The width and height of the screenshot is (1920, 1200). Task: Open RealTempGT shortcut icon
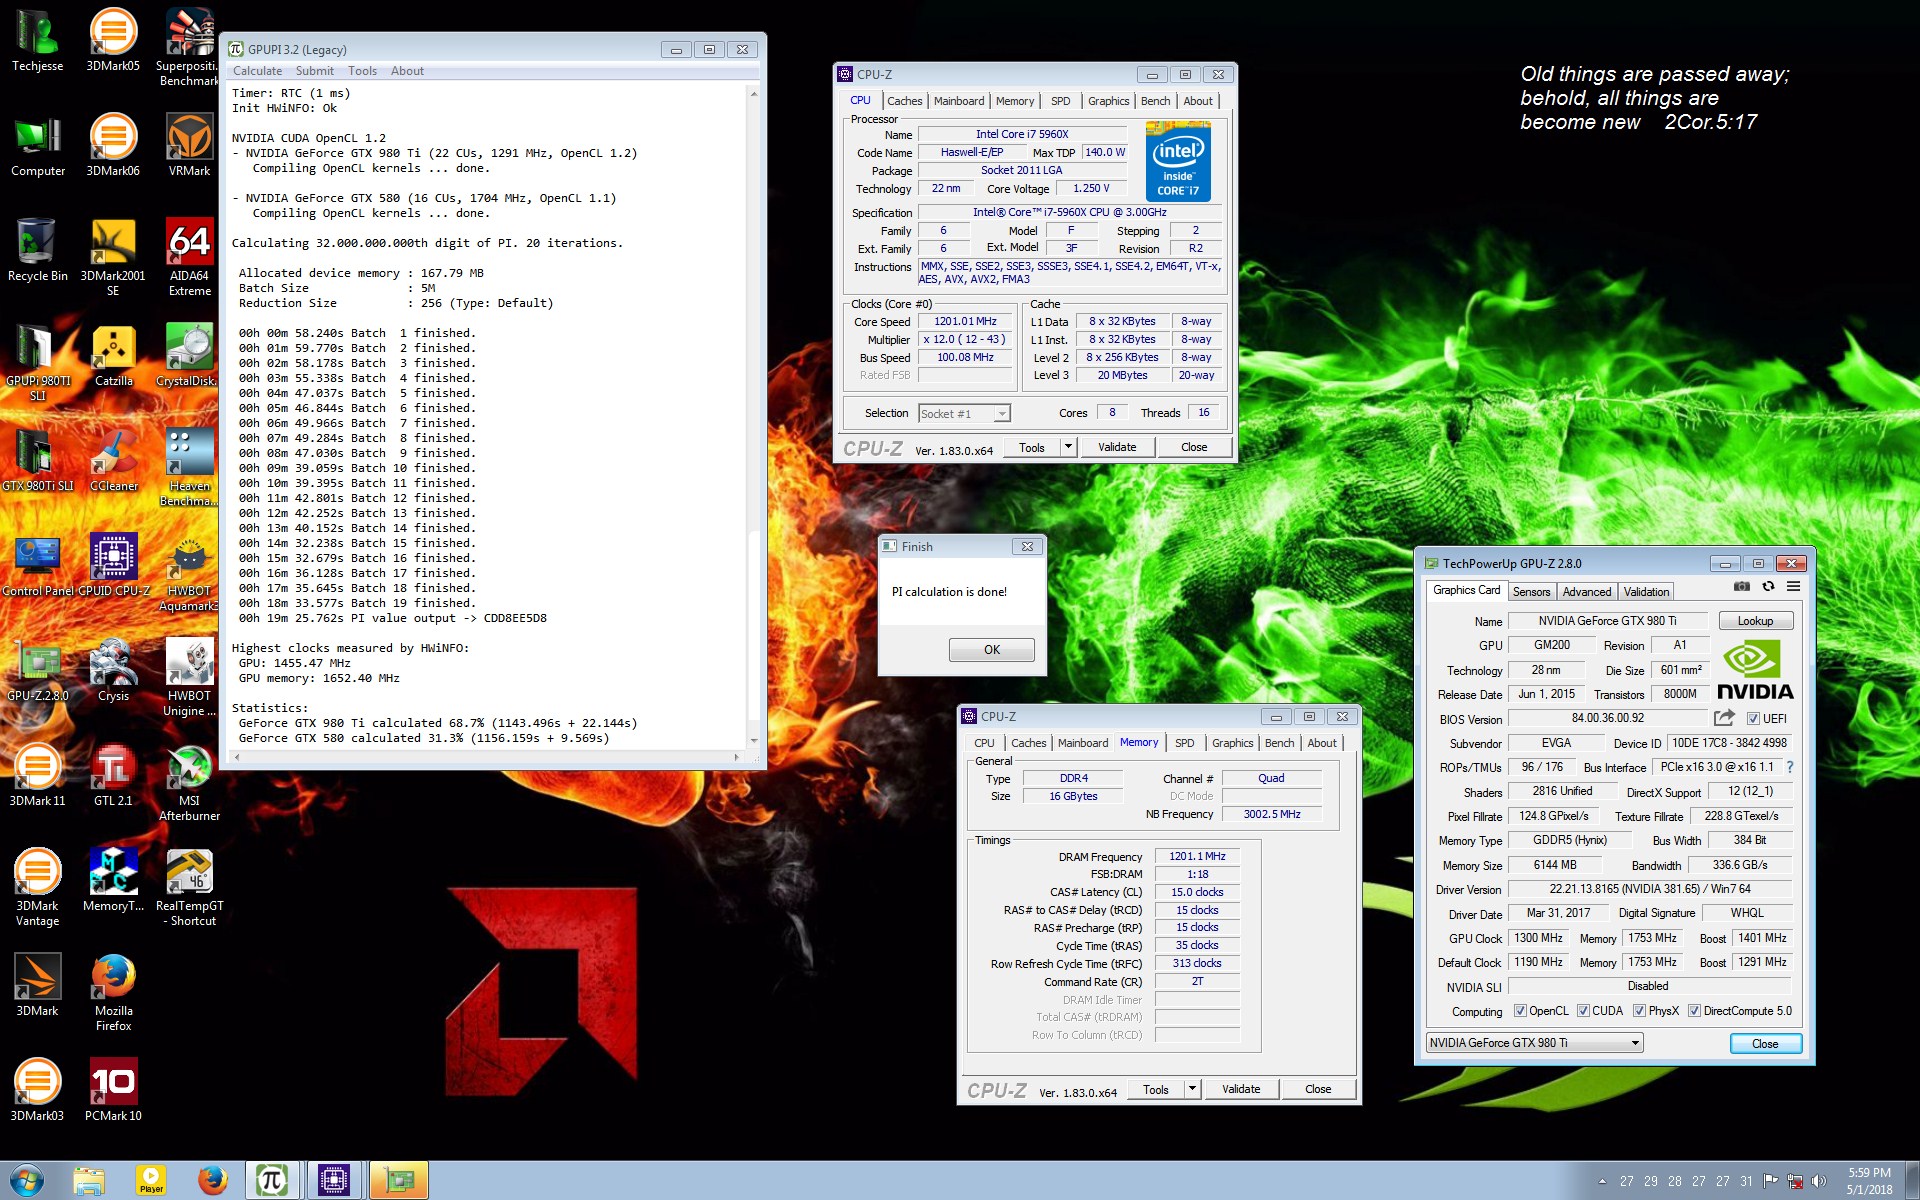coord(189,887)
